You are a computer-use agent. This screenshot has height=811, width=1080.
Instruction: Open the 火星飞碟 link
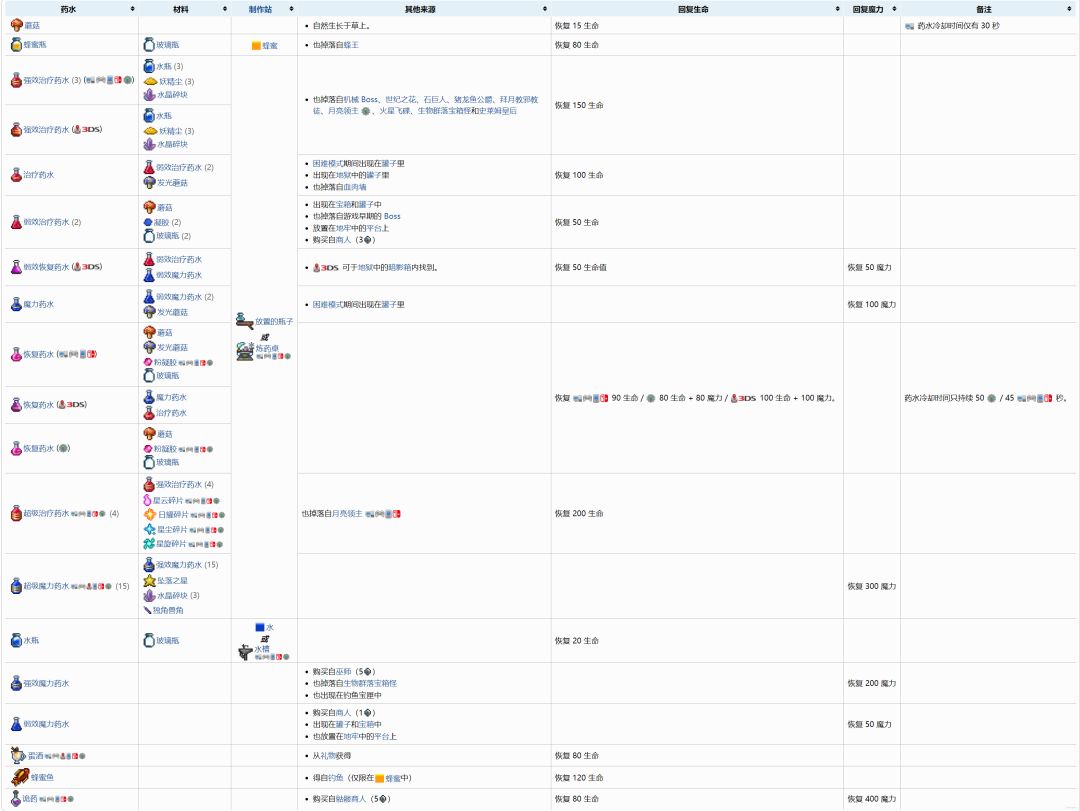click(395, 110)
